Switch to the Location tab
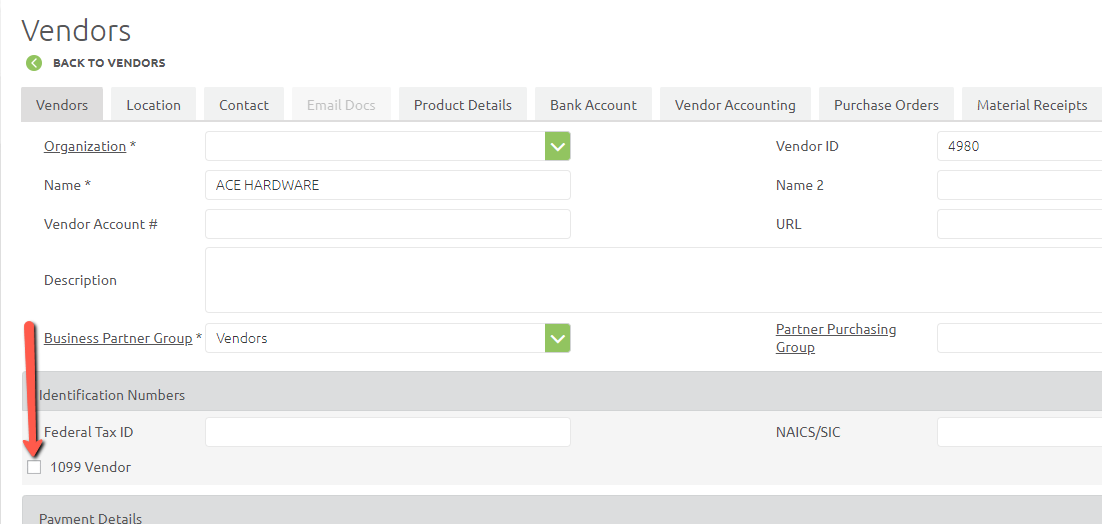 coord(153,105)
